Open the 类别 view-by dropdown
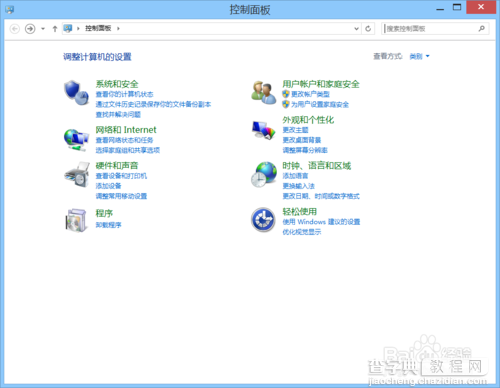Screen dimensions: 500x388 [x=419, y=56]
